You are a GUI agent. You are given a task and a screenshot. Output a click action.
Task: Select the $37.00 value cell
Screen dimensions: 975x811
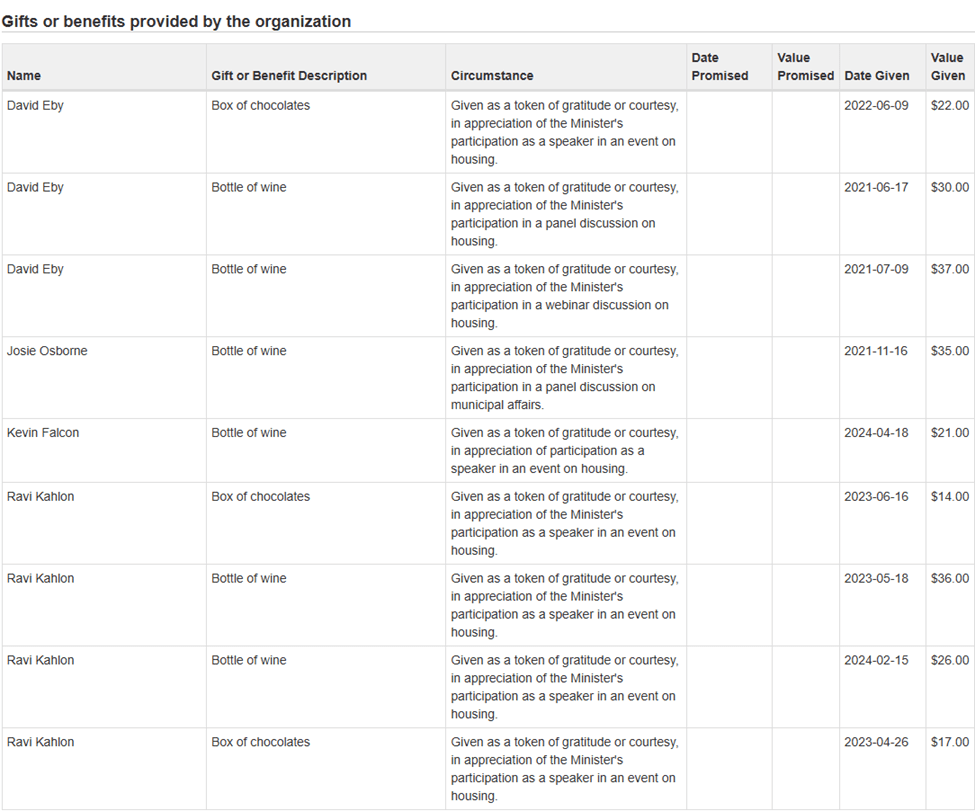pyautogui.click(x=949, y=269)
